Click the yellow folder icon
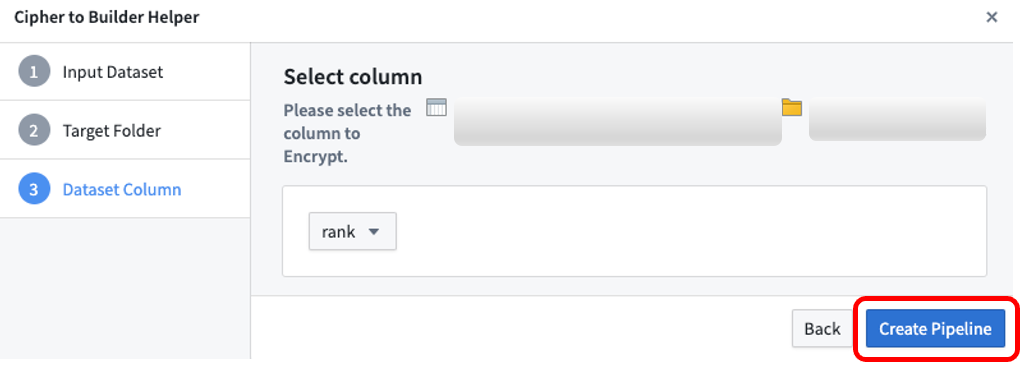The width and height of the screenshot is (1032, 374). tap(792, 107)
